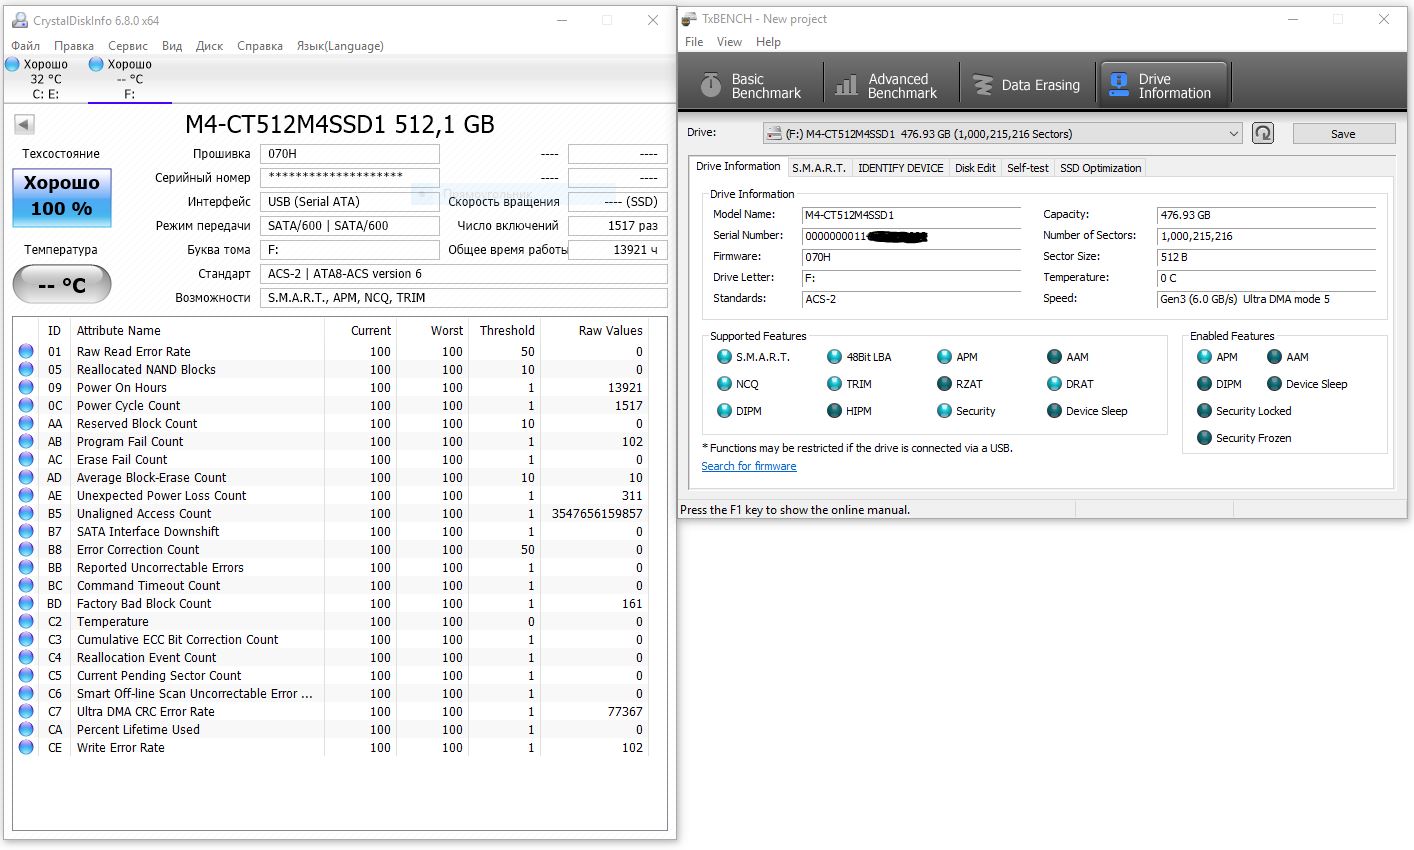Expand the Drive selection dropdown
The width and height of the screenshot is (1414, 850).
1233,134
